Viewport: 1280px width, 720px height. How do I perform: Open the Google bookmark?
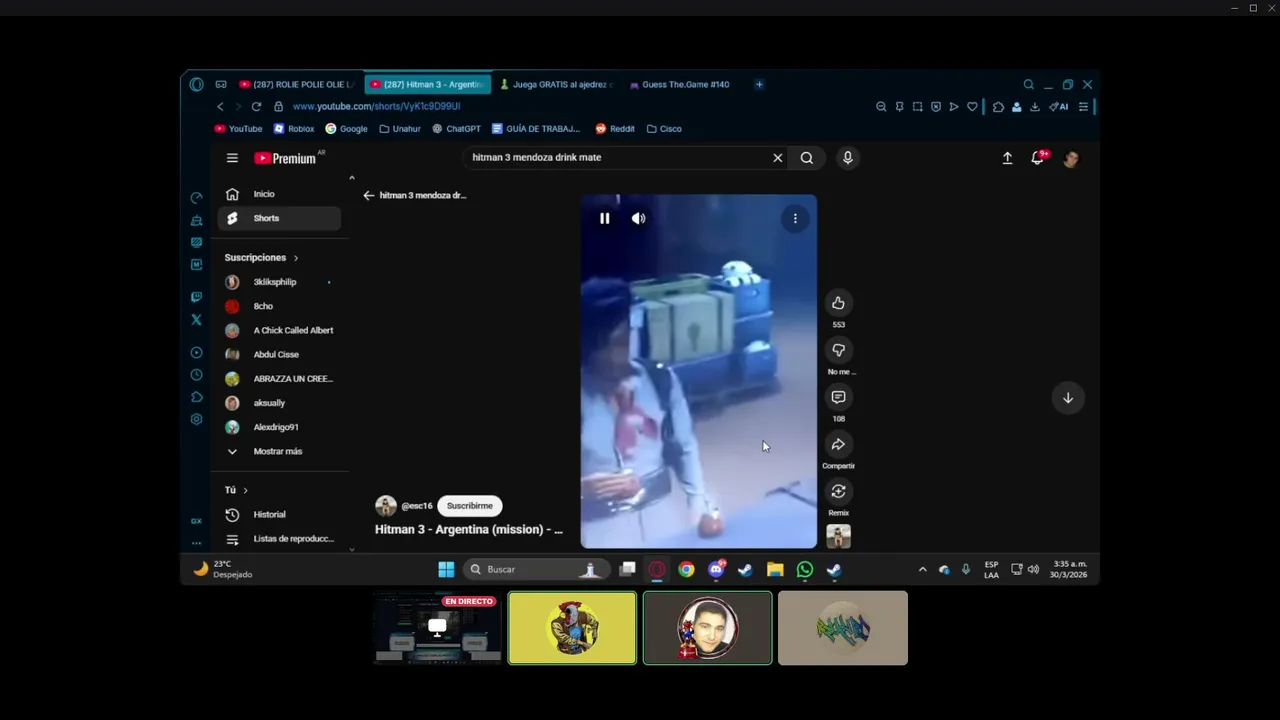pos(346,128)
